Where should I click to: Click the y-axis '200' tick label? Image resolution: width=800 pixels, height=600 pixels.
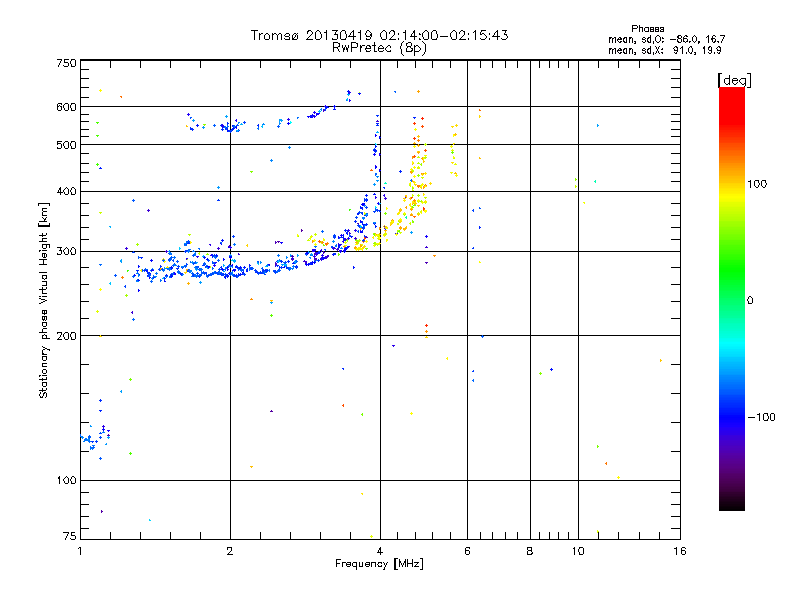[x=67, y=336]
